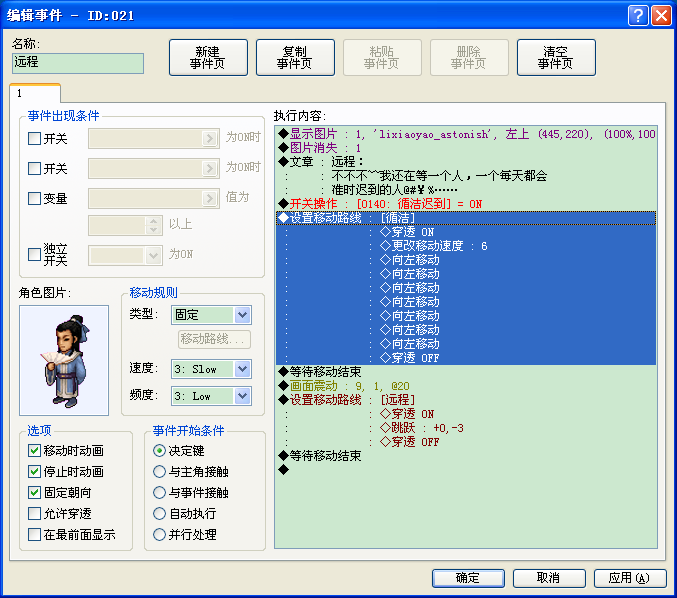Enable the 变量 condition checkbox

pyautogui.click(x=35, y=198)
